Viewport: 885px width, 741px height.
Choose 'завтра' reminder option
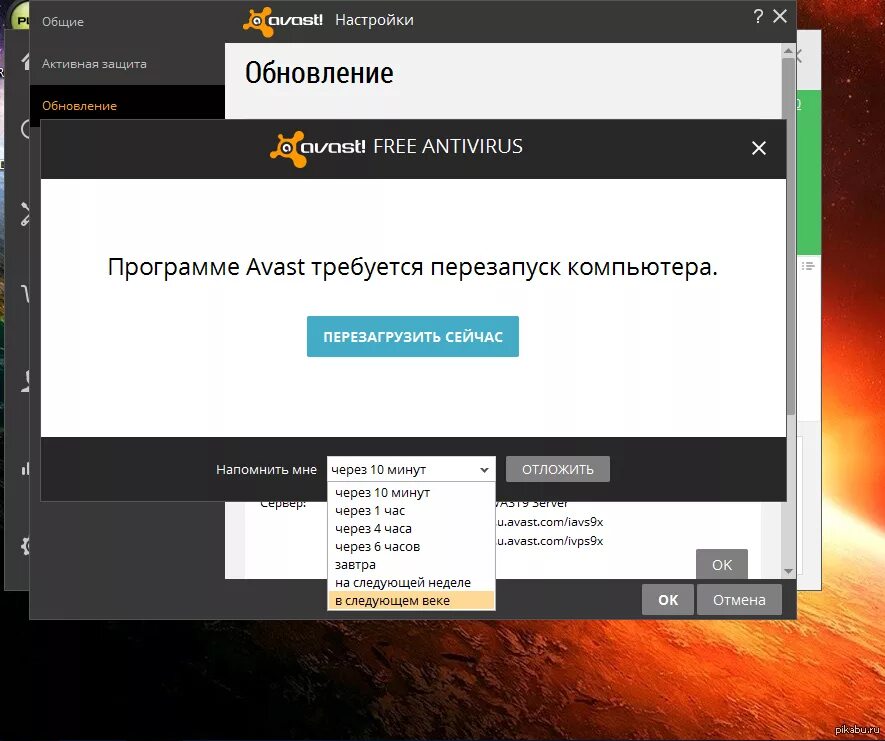coord(411,565)
